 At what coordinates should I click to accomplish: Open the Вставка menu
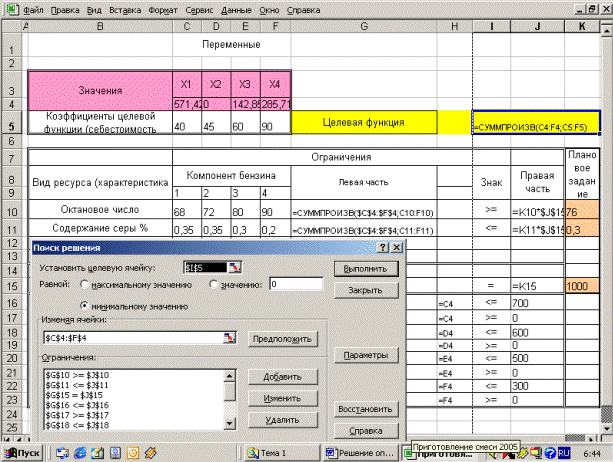coord(125,10)
